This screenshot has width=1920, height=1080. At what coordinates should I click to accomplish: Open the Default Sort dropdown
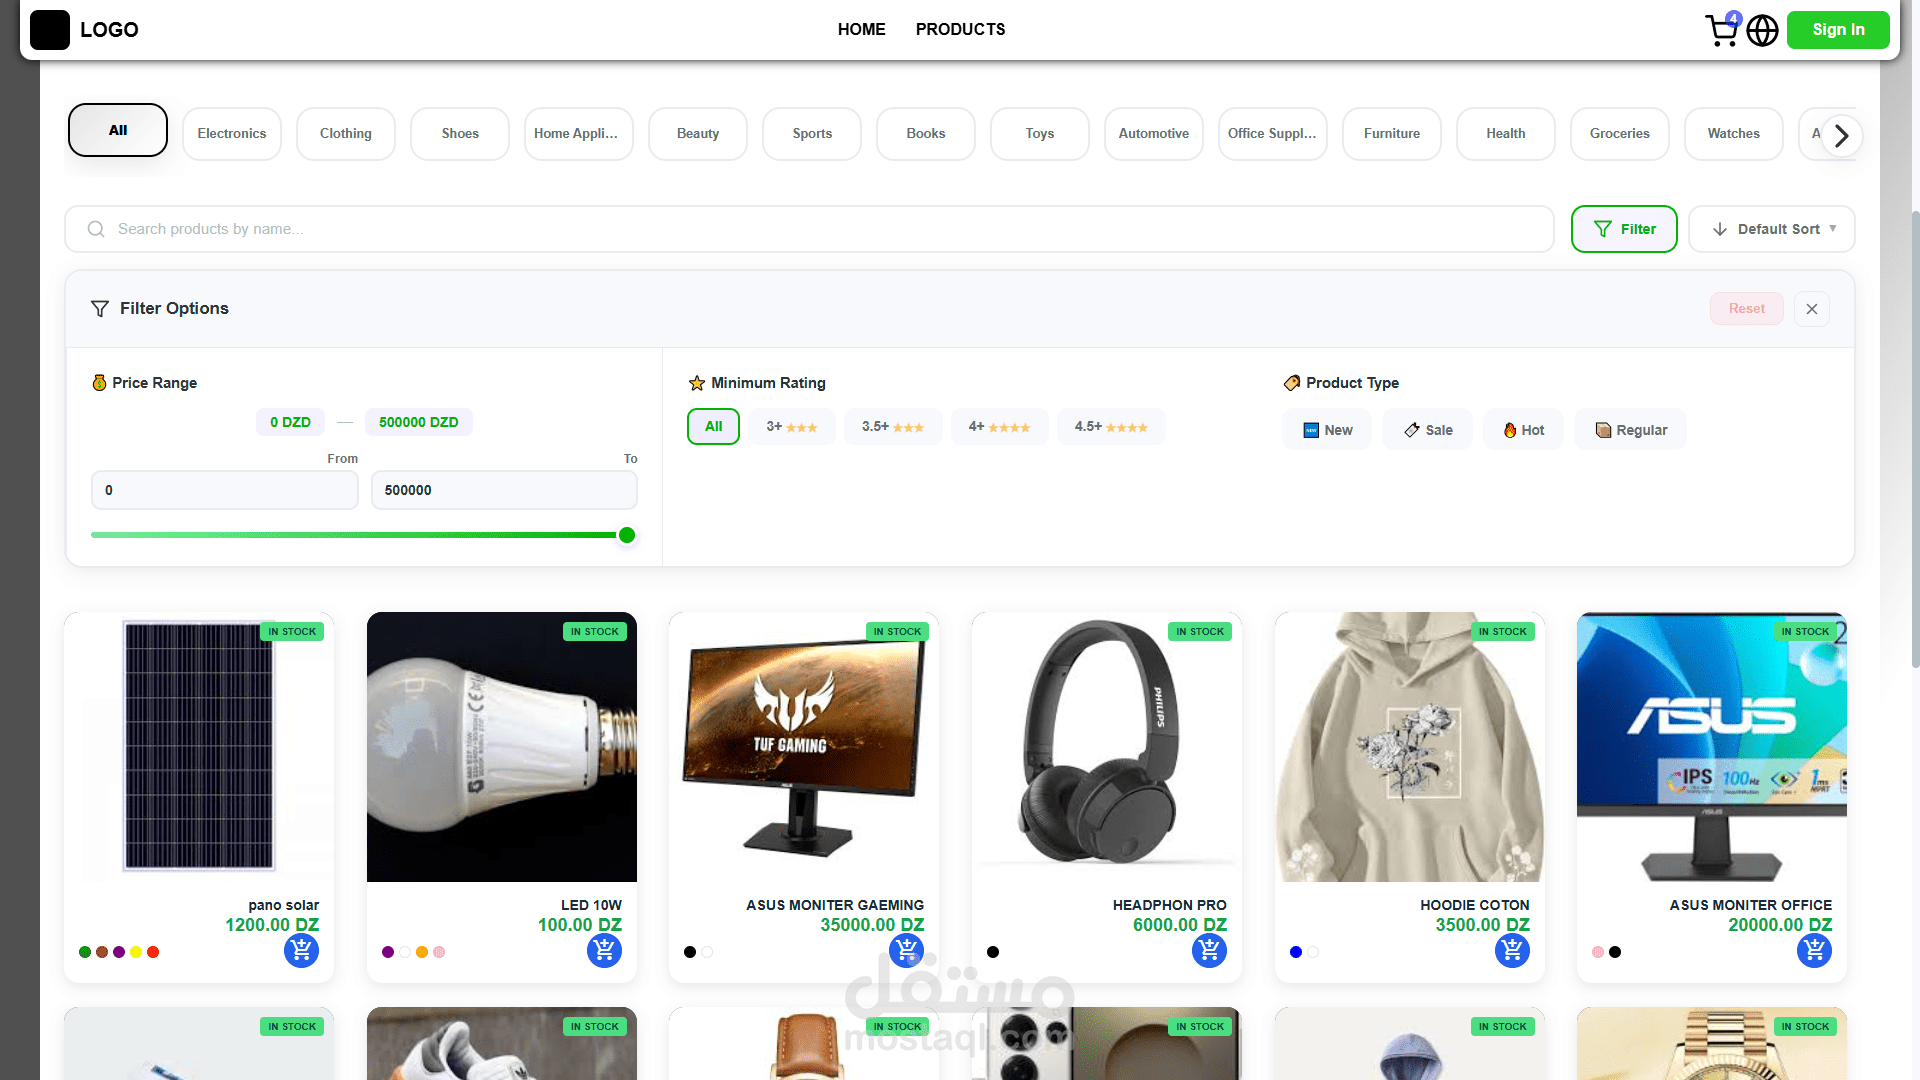(1772, 229)
